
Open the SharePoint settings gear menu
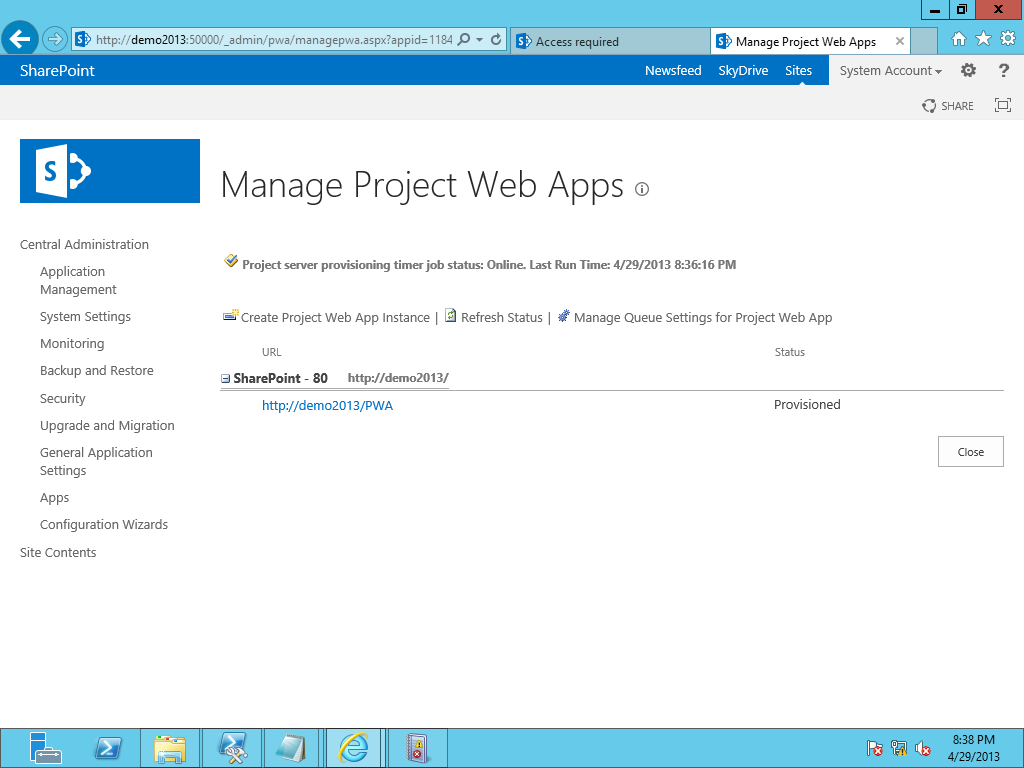tap(968, 70)
